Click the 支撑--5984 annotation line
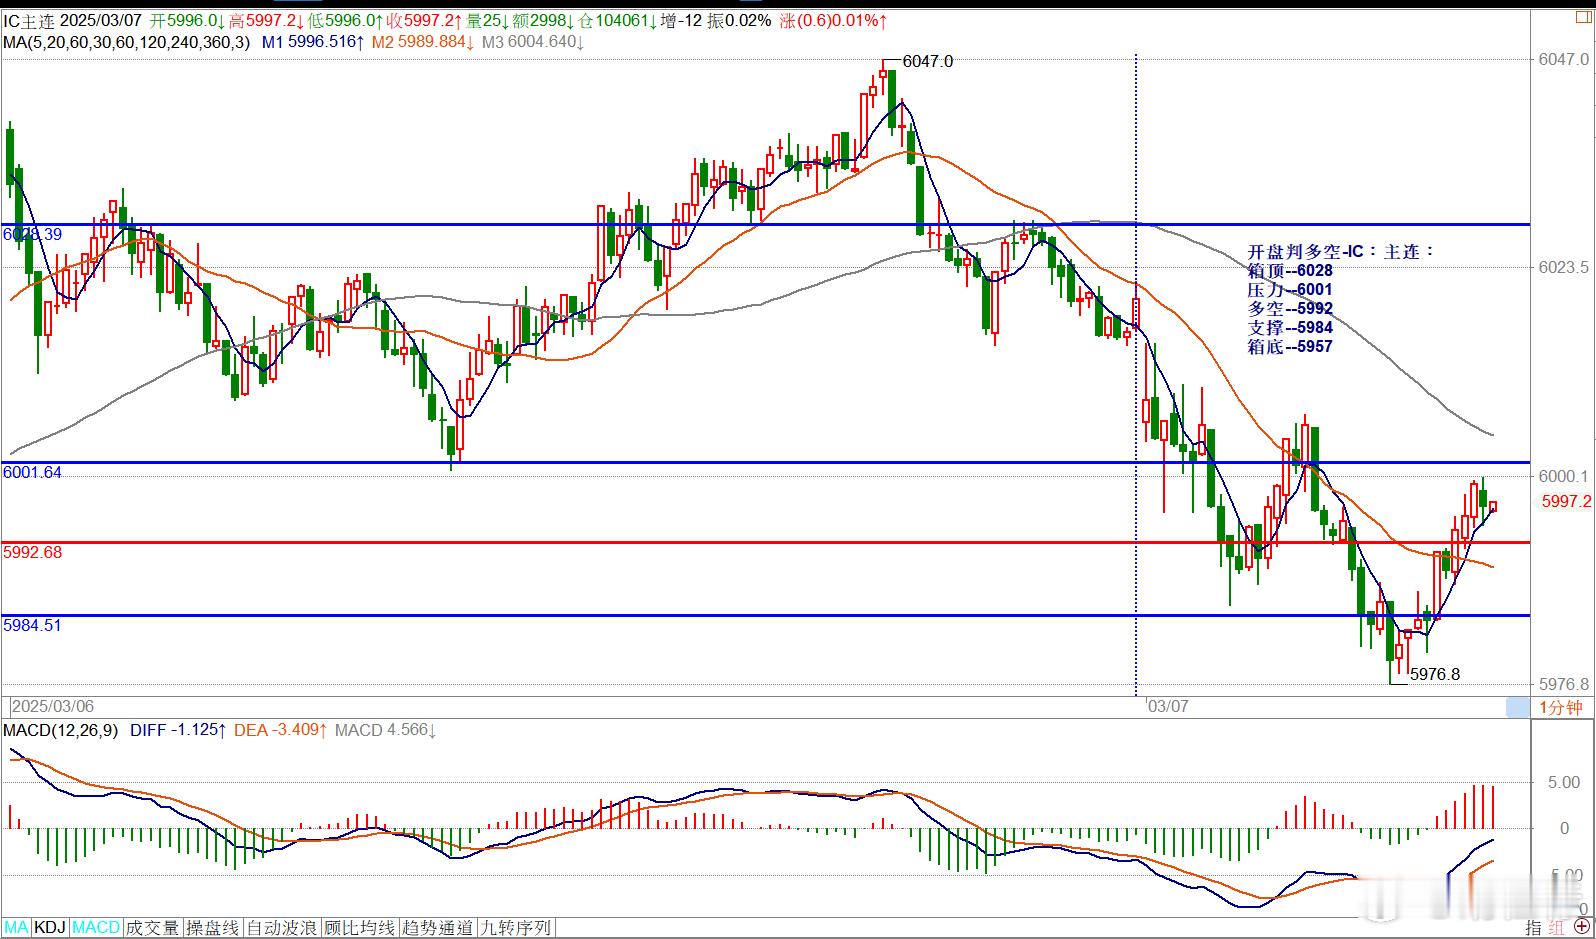Screen dimensions: 1596x939 tap(1290, 327)
